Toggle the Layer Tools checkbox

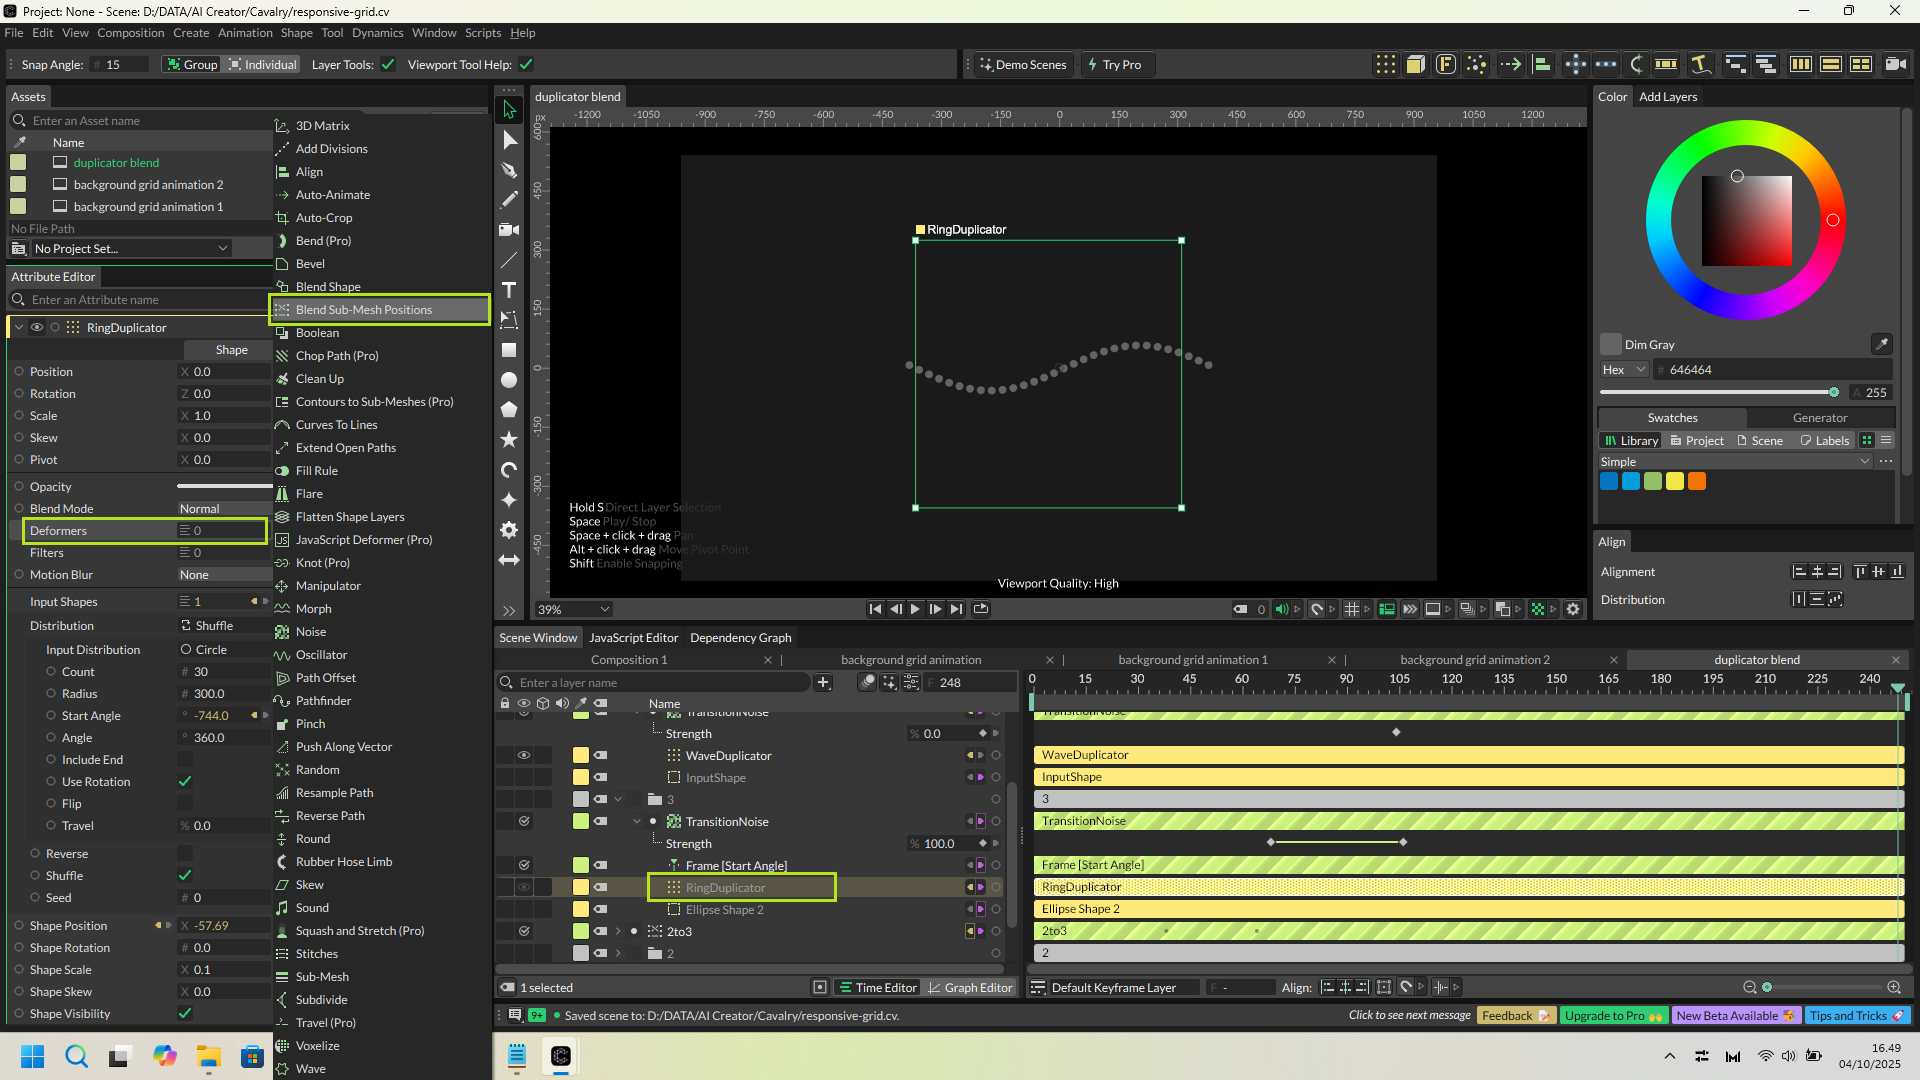388,65
